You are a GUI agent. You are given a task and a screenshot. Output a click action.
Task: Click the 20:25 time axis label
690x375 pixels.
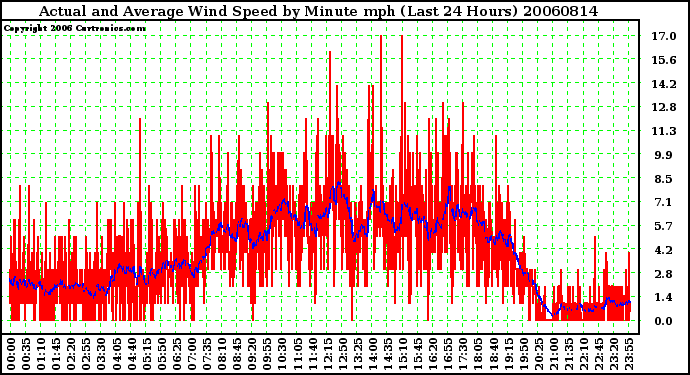[538, 354]
